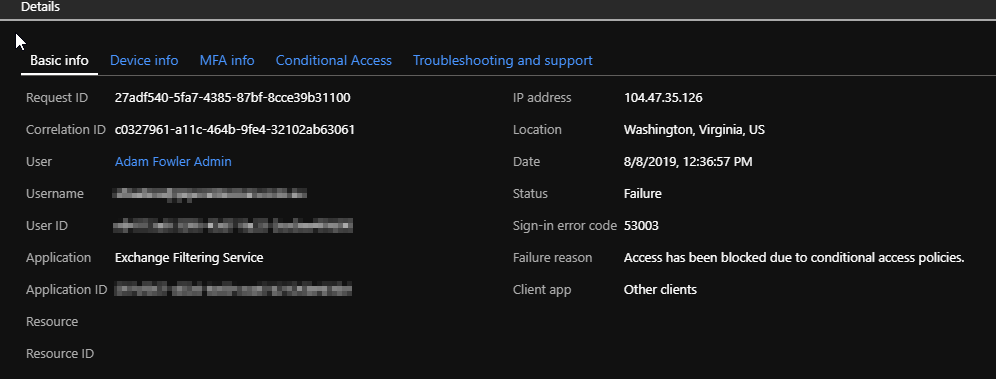Click the Location value Washington, Virginia, US

(694, 130)
